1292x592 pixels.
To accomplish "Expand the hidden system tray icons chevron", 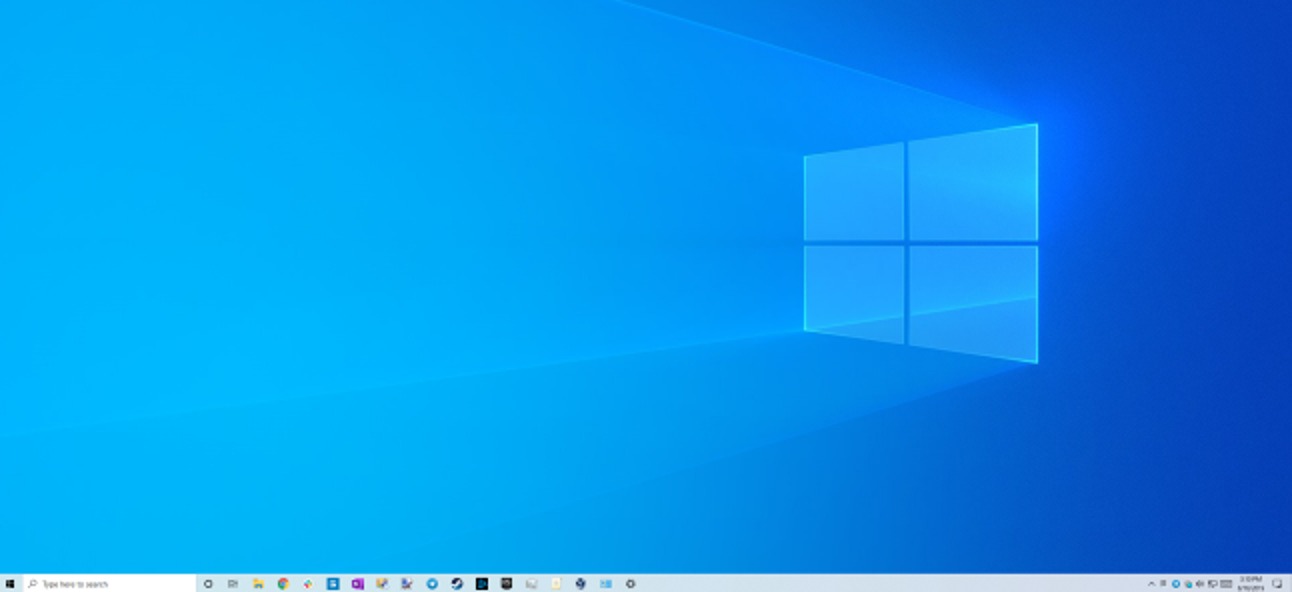I will click(x=1151, y=584).
